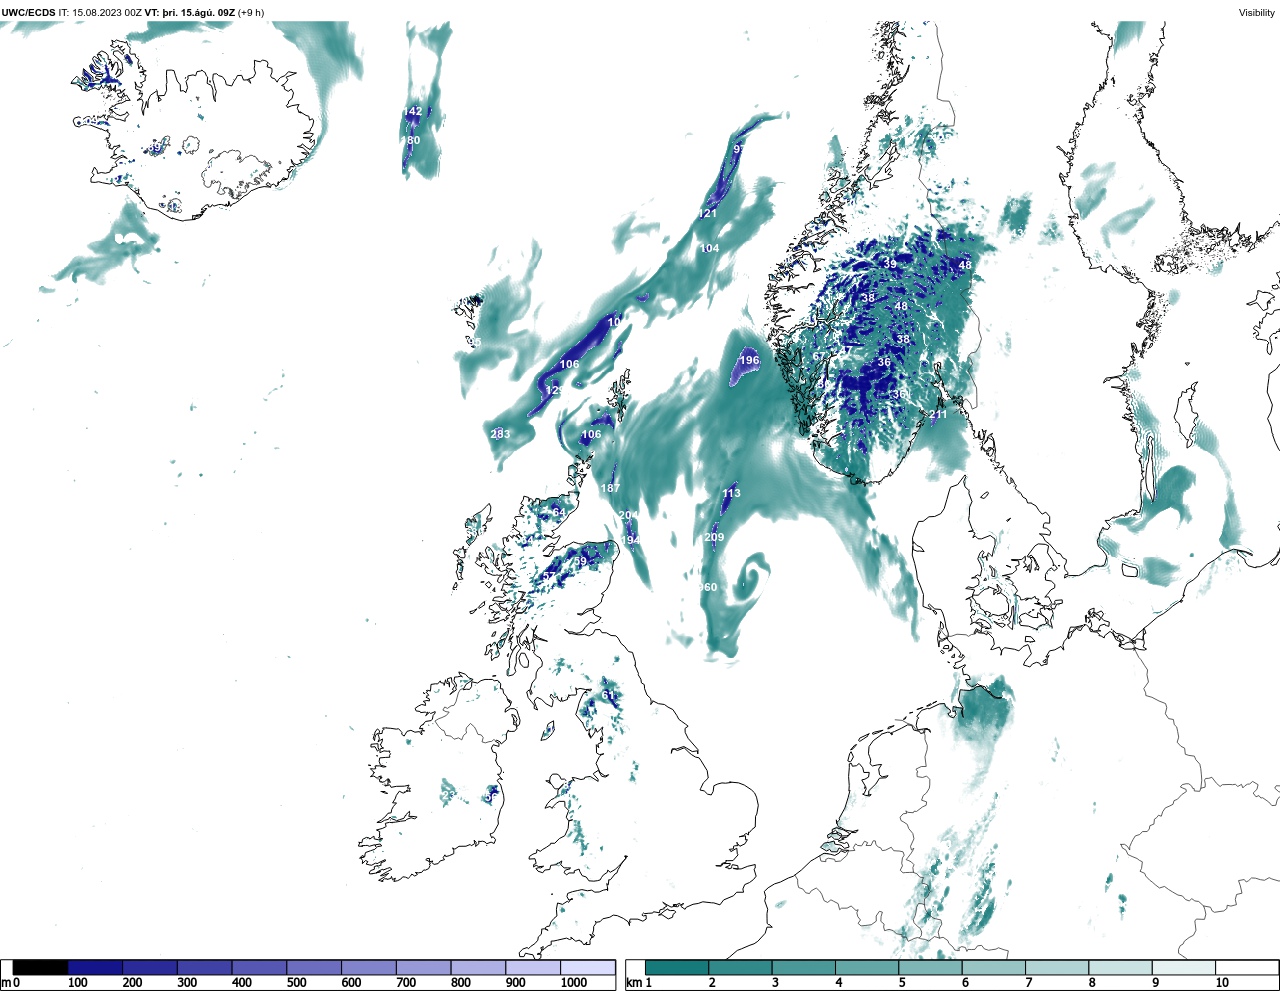Select the darkest blue 100–200 m legend swatch
This screenshot has width=1280, height=991.
coord(95,967)
